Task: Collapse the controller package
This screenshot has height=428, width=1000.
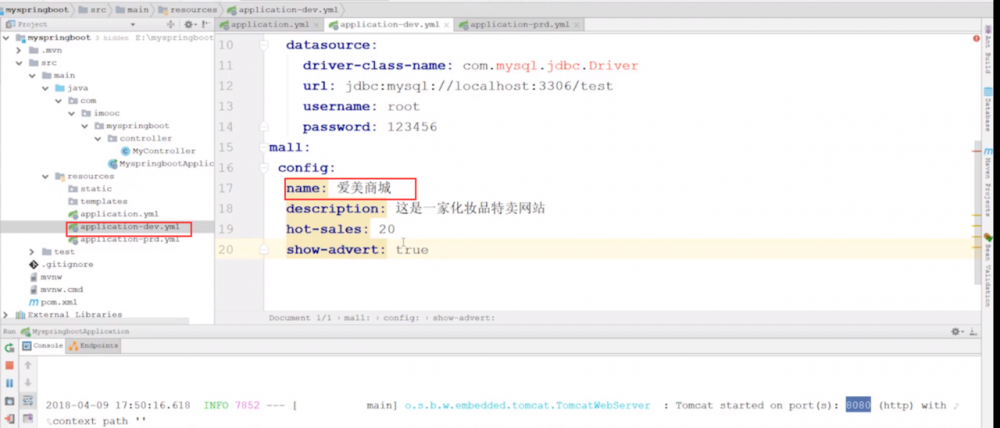Action: click(98, 138)
